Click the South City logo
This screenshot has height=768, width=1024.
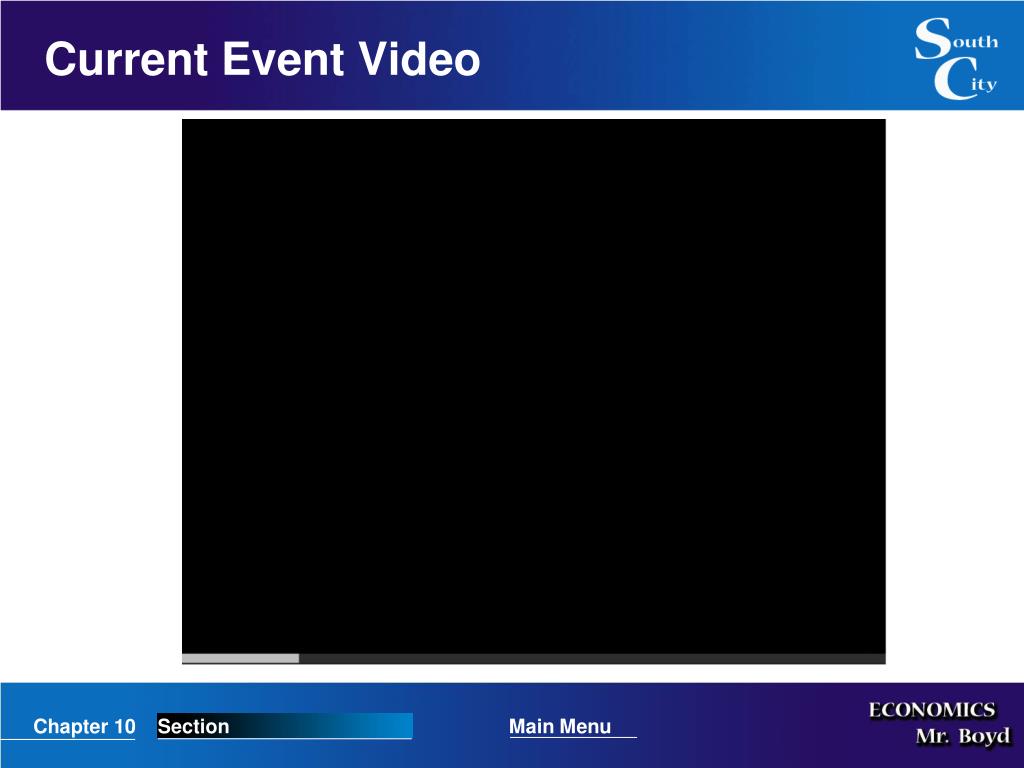(x=957, y=58)
